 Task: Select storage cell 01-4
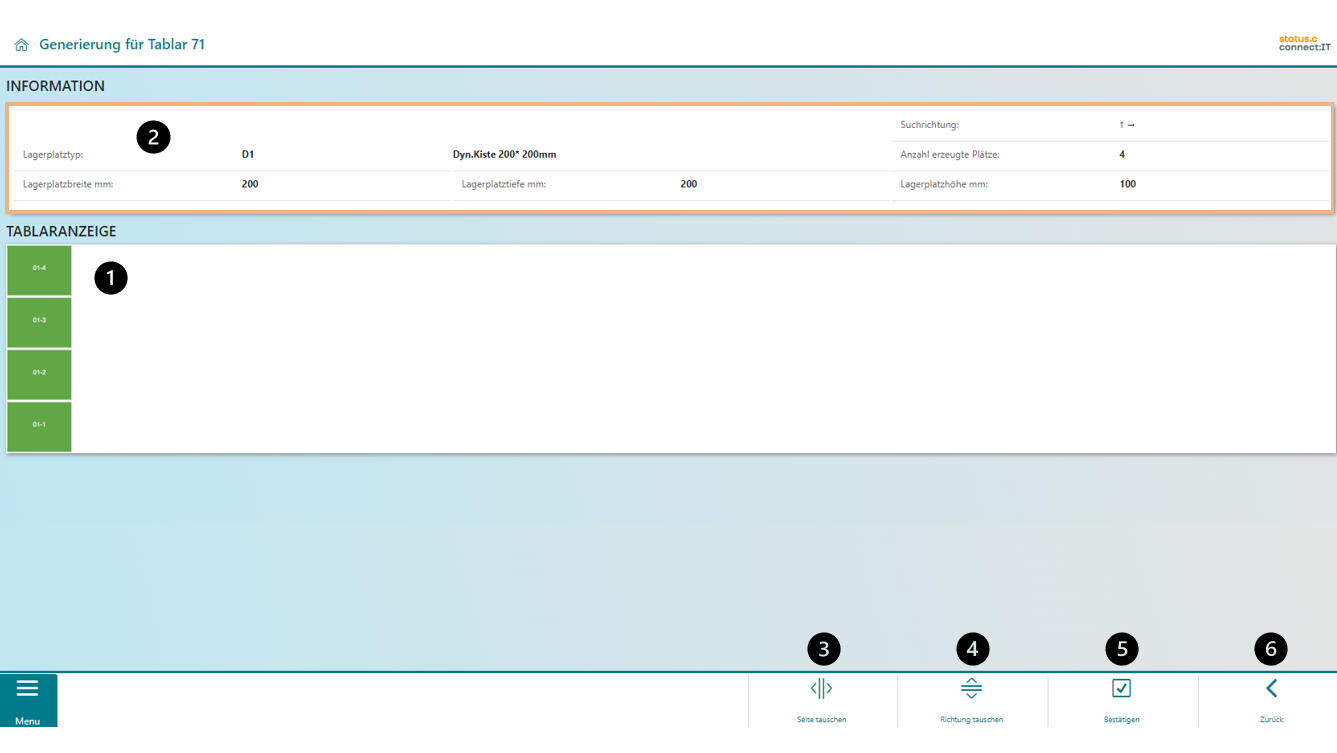(x=39, y=270)
